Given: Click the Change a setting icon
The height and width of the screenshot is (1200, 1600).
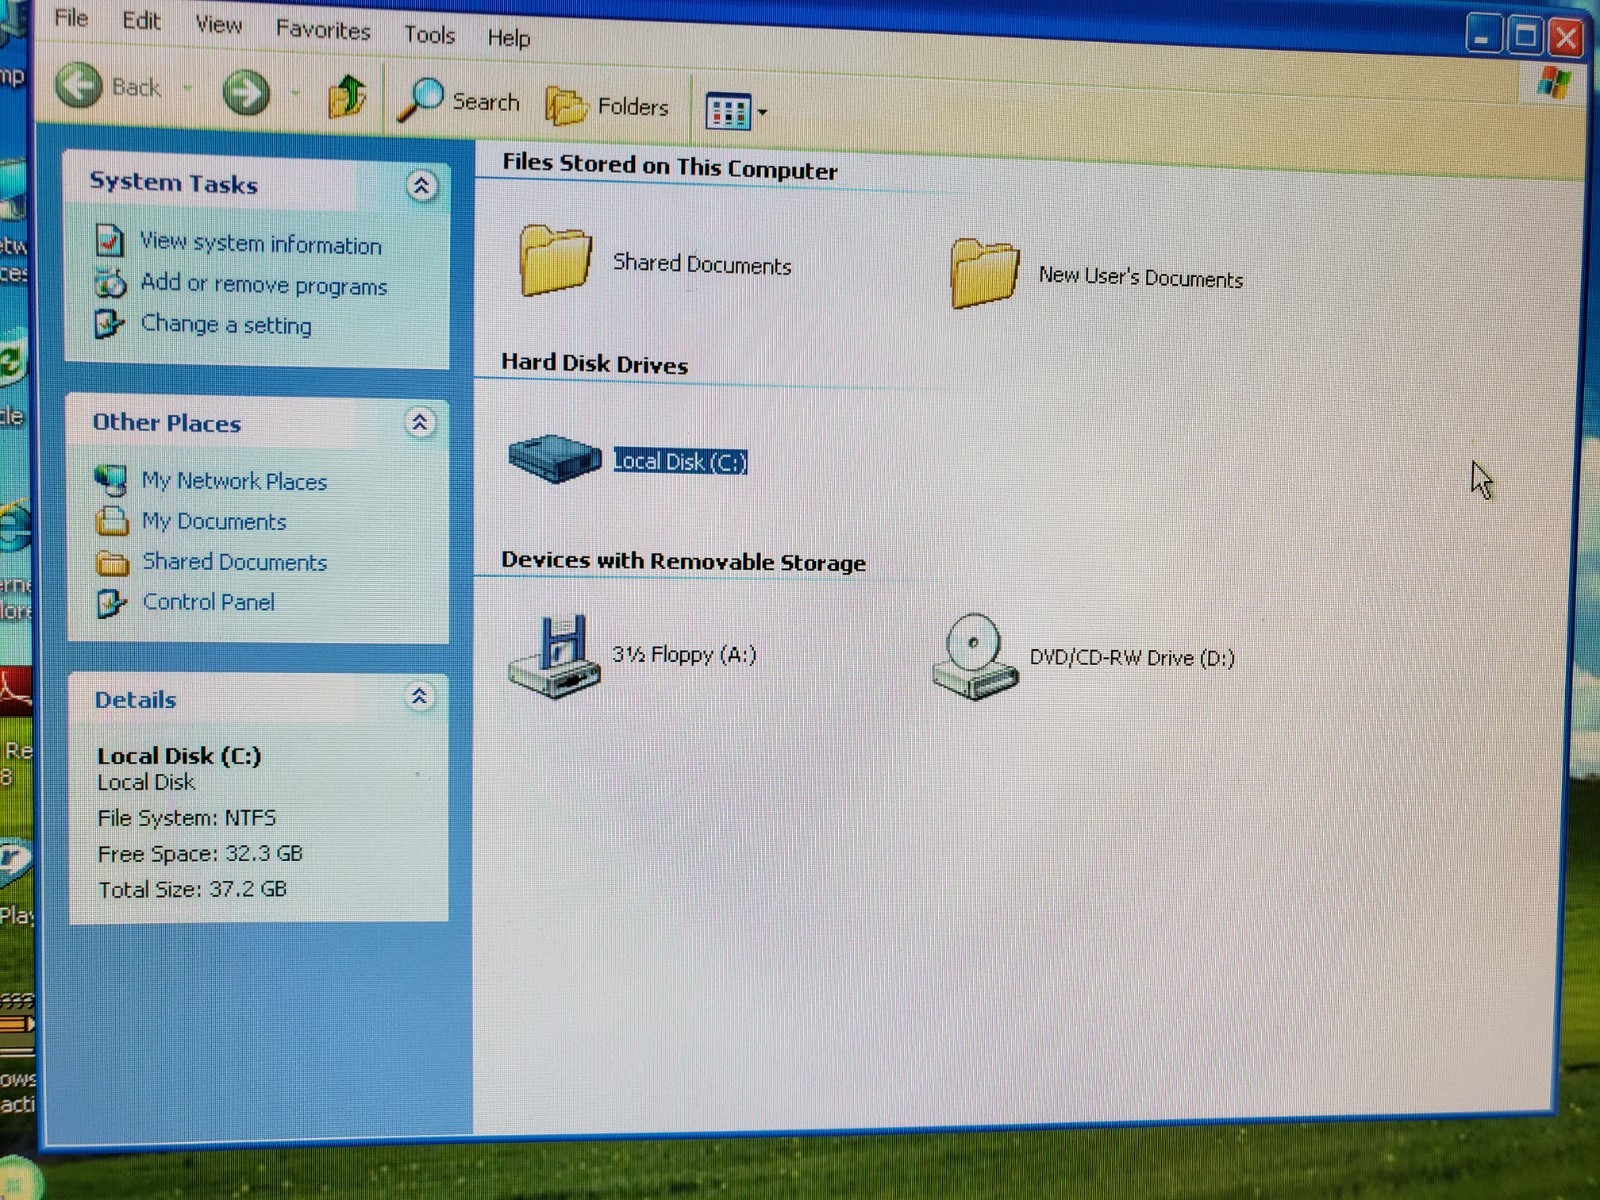Looking at the screenshot, I should tap(109, 323).
